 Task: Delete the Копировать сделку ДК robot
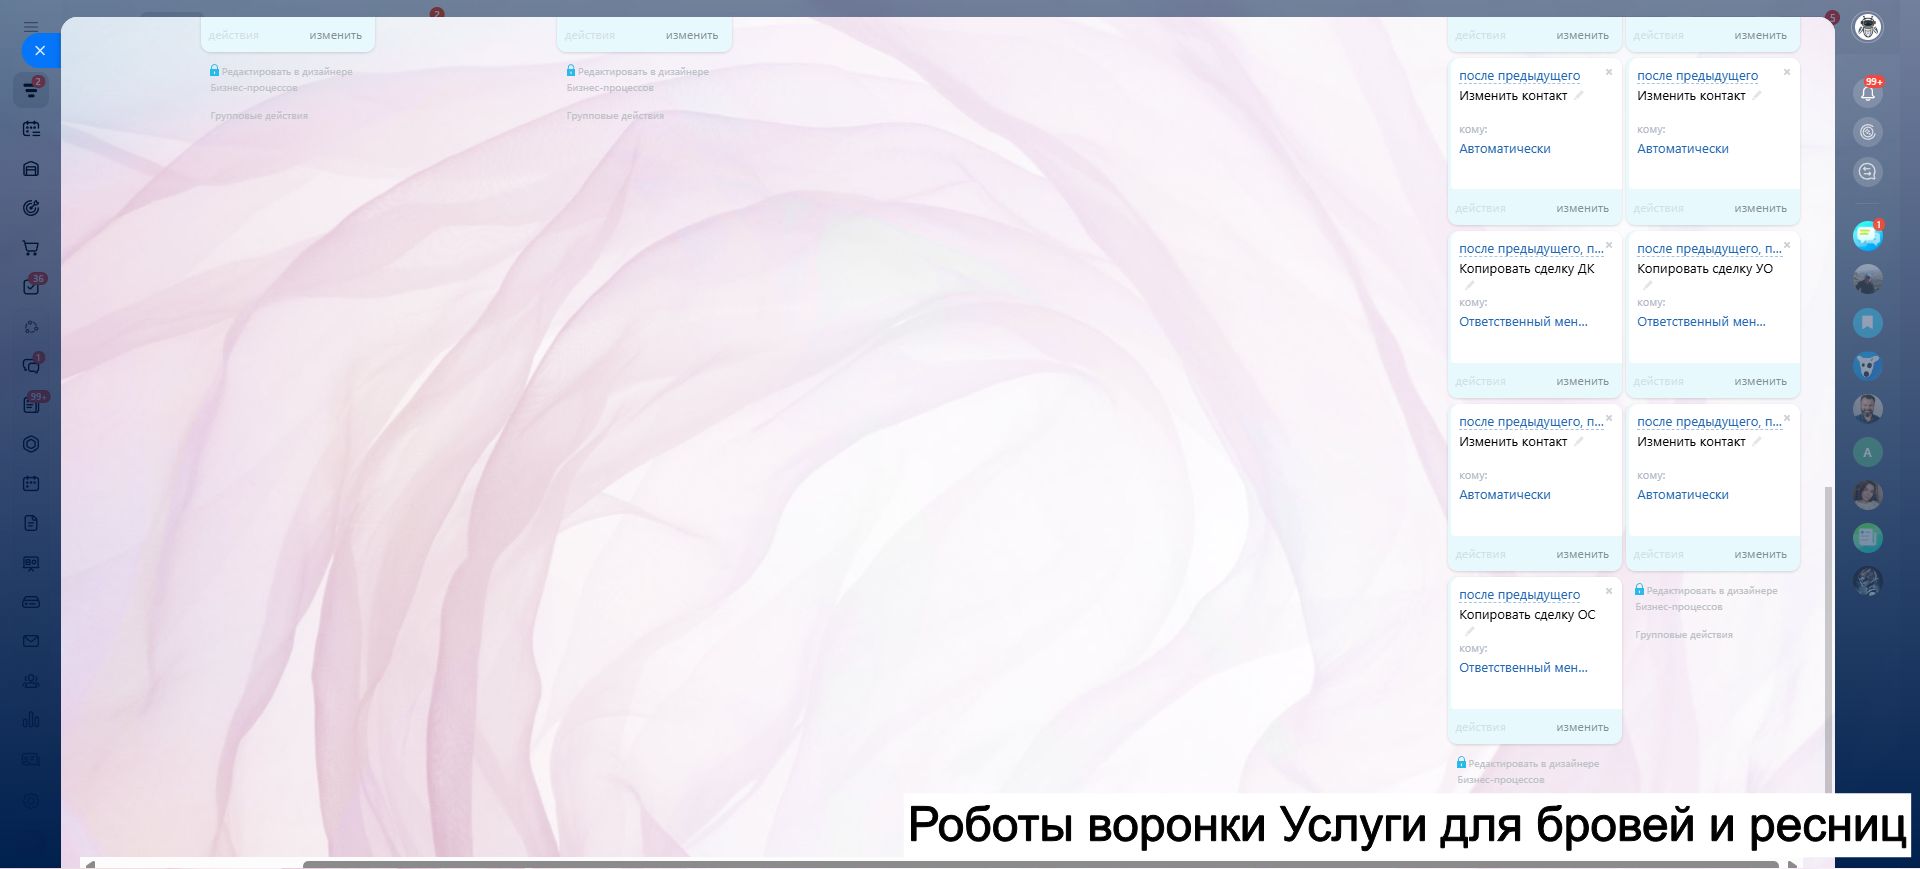click(x=1609, y=245)
